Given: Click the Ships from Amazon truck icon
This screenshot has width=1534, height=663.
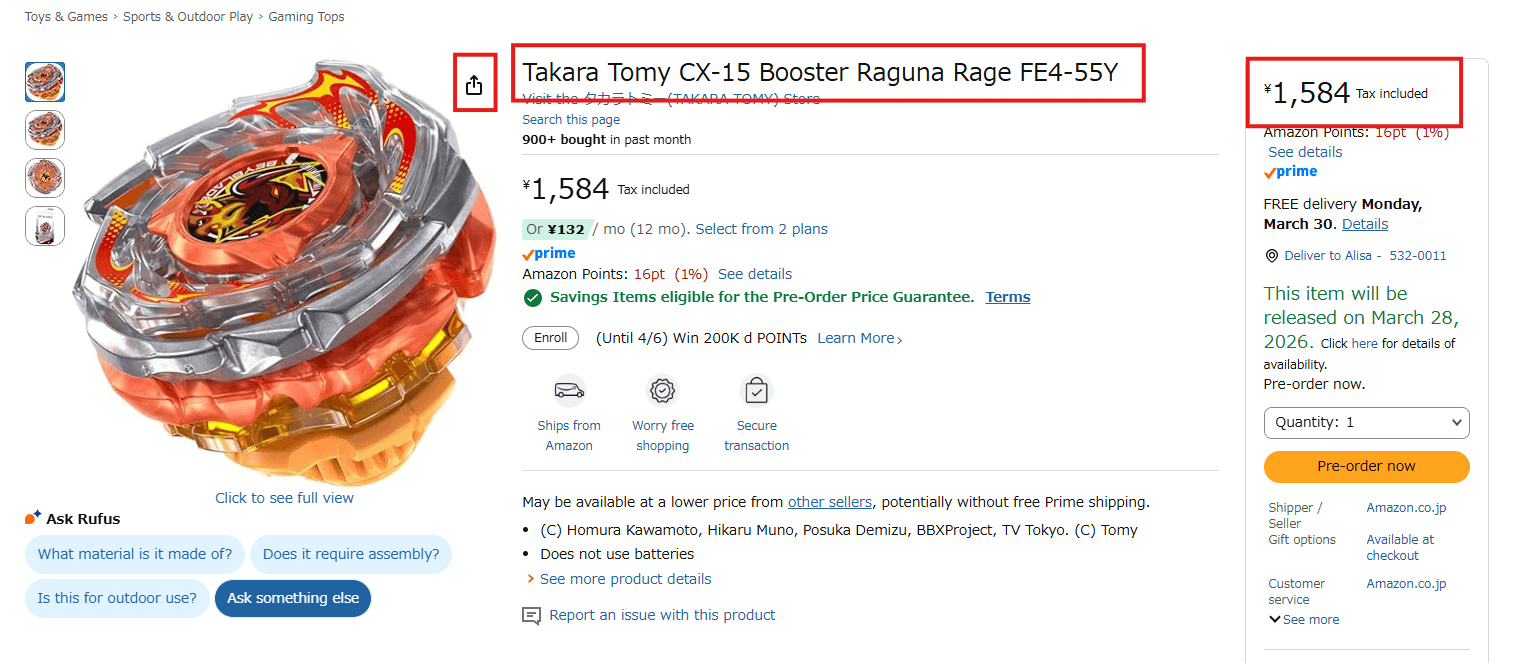Looking at the screenshot, I should point(569,390).
